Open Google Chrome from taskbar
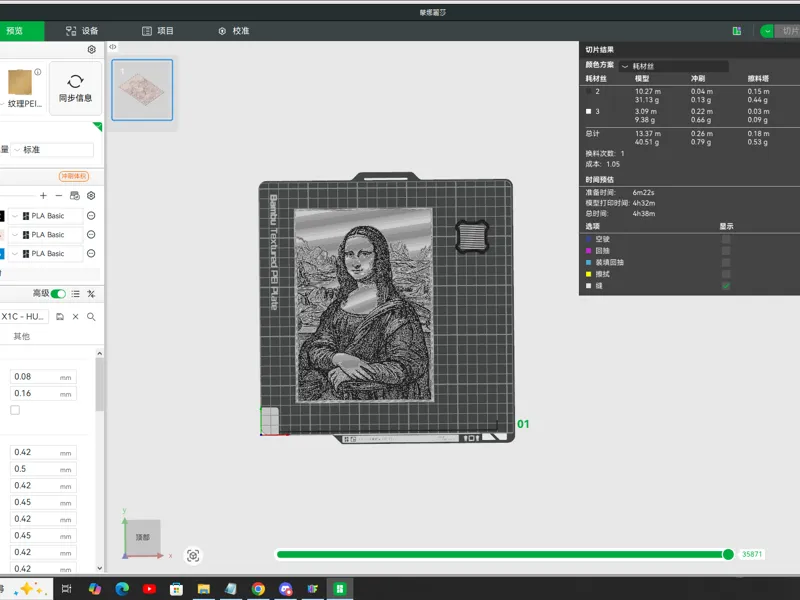 coord(258,589)
